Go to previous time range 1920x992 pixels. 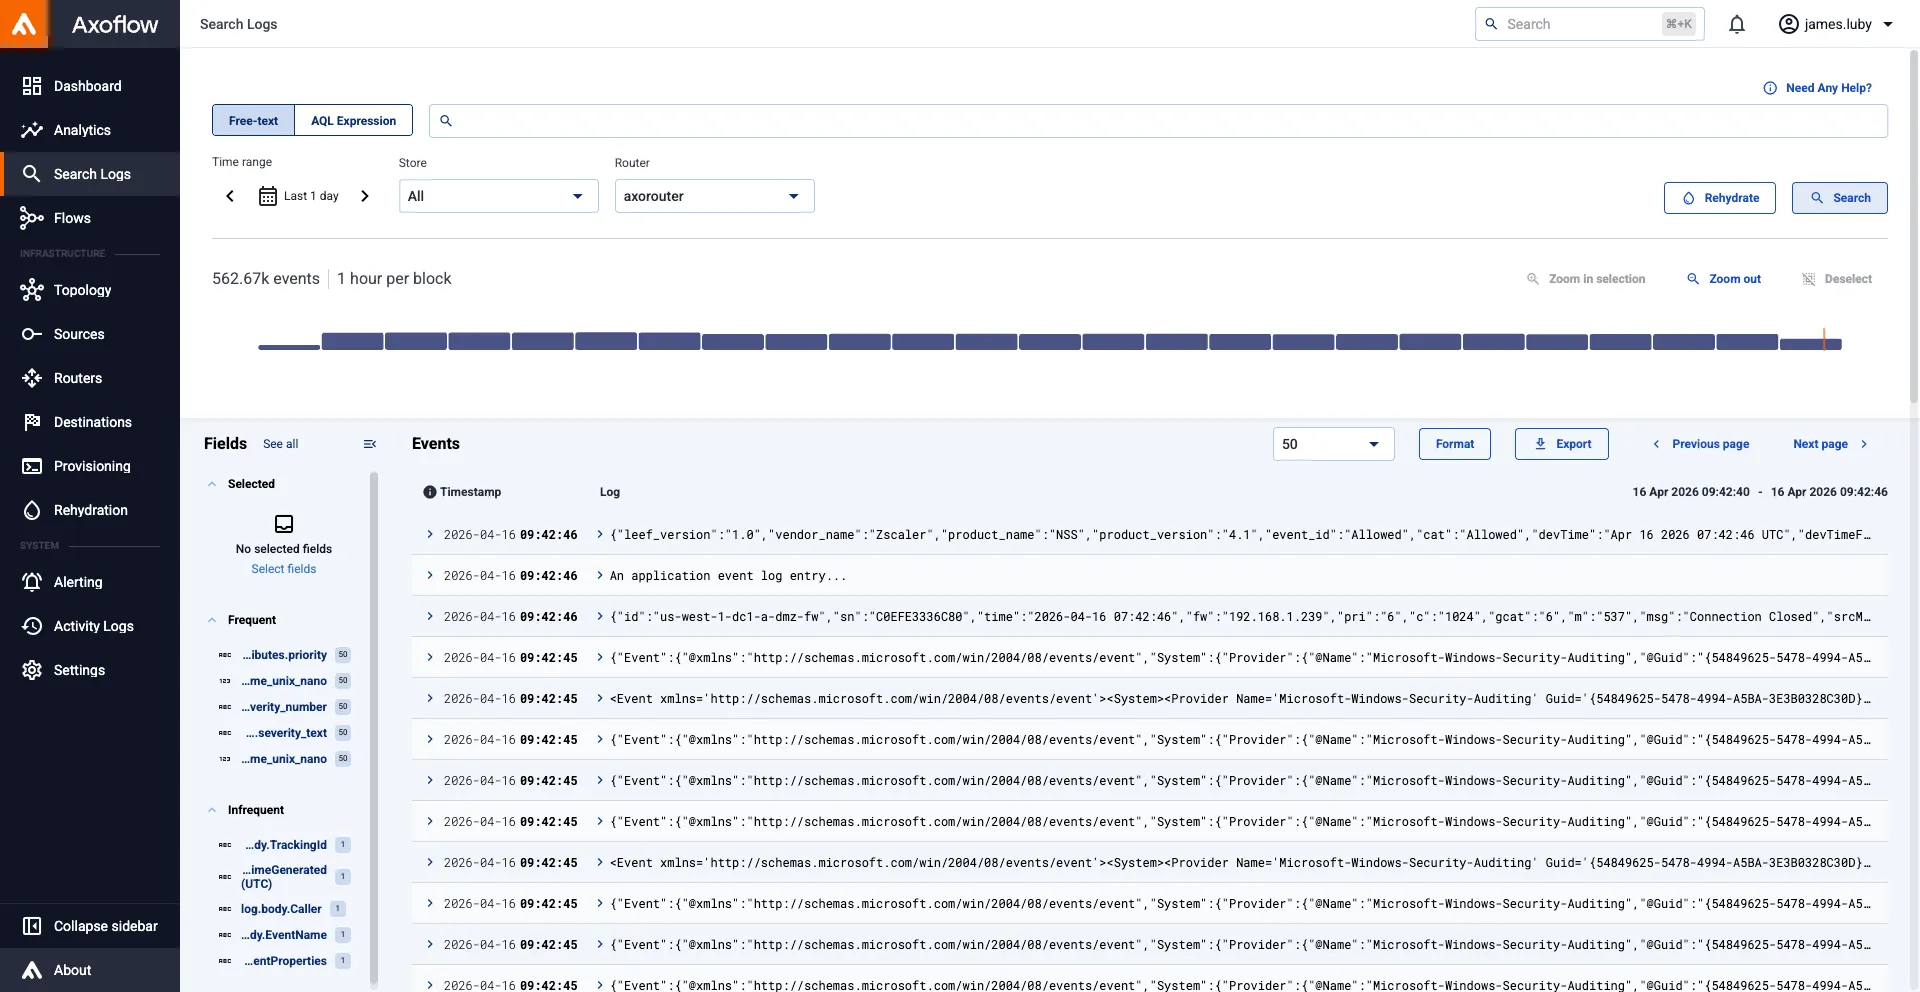tap(230, 196)
